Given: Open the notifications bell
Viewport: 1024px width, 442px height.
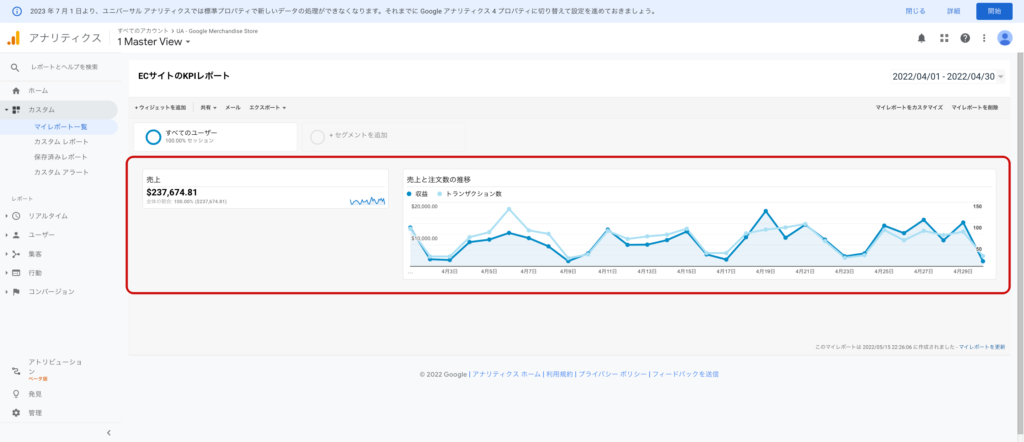Looking at the screenshot, I should click(921, 38).
